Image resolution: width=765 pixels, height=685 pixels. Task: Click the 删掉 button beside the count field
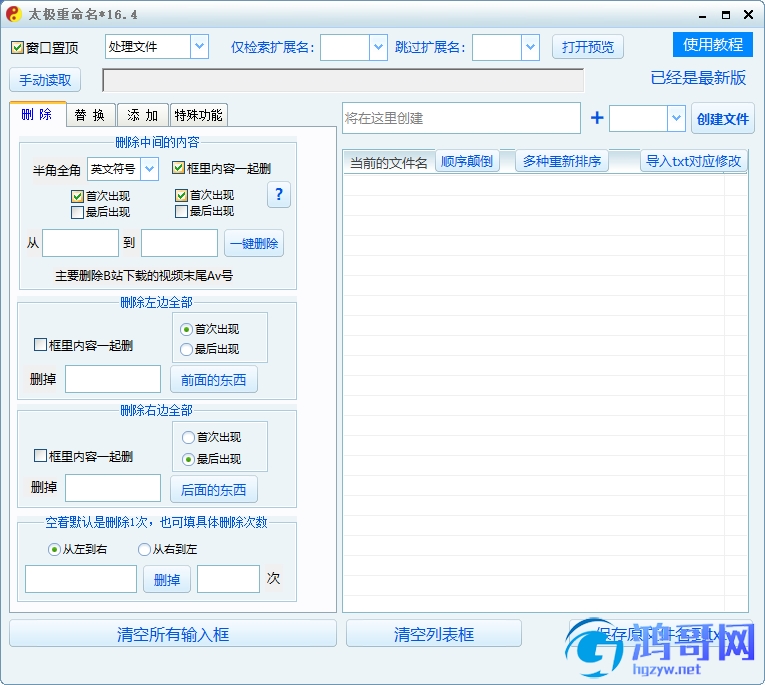click(167, 580)
